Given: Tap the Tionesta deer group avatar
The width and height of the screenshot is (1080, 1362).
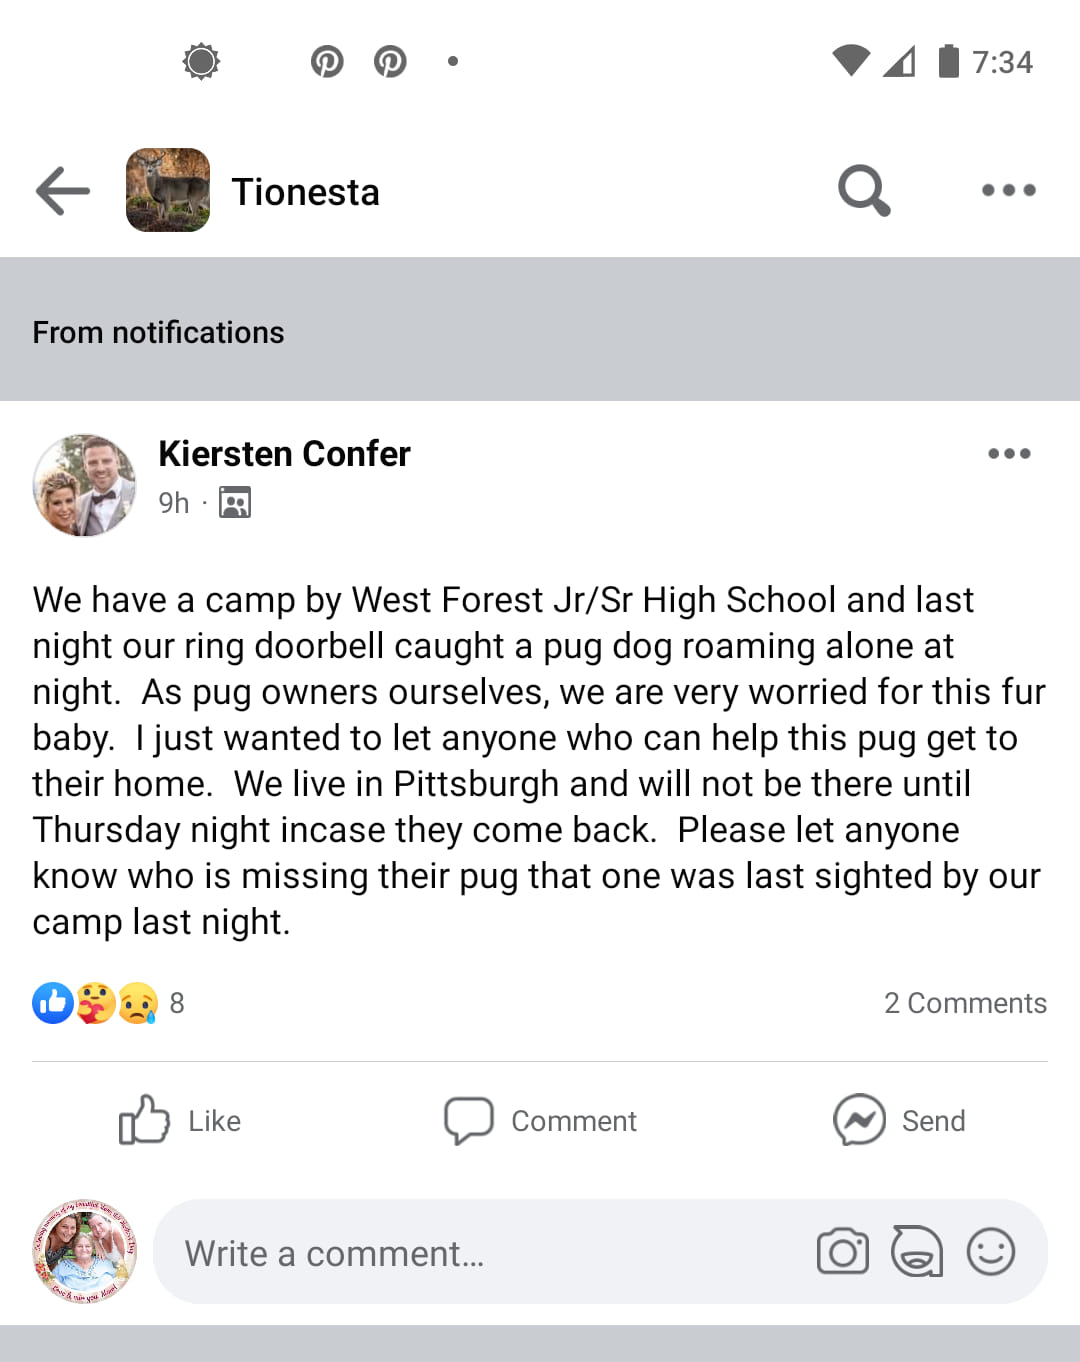Looking at the screenshot, I should pyautogui.click(x=168, y=190).
